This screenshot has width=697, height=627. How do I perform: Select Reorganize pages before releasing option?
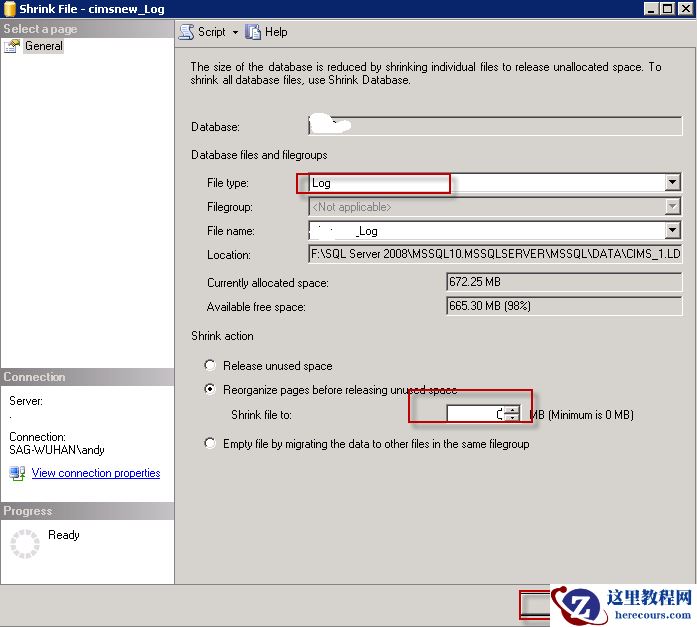click(210, 389)
